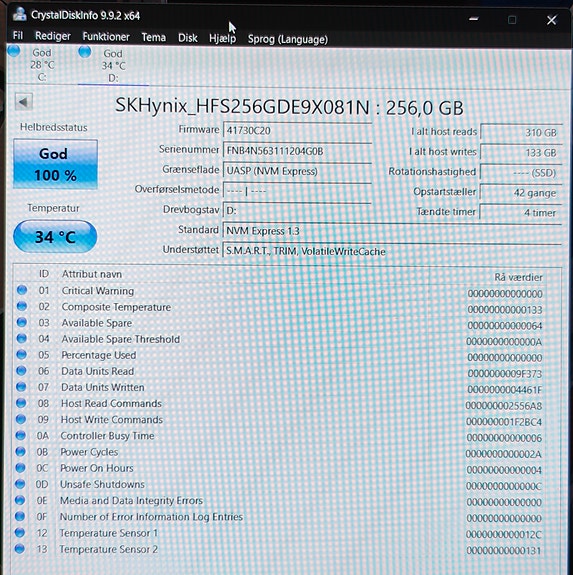The width and height of the screenshot is (573, 575).
Task: Click the status dot for Power Cycles
Action: (21, 451)
